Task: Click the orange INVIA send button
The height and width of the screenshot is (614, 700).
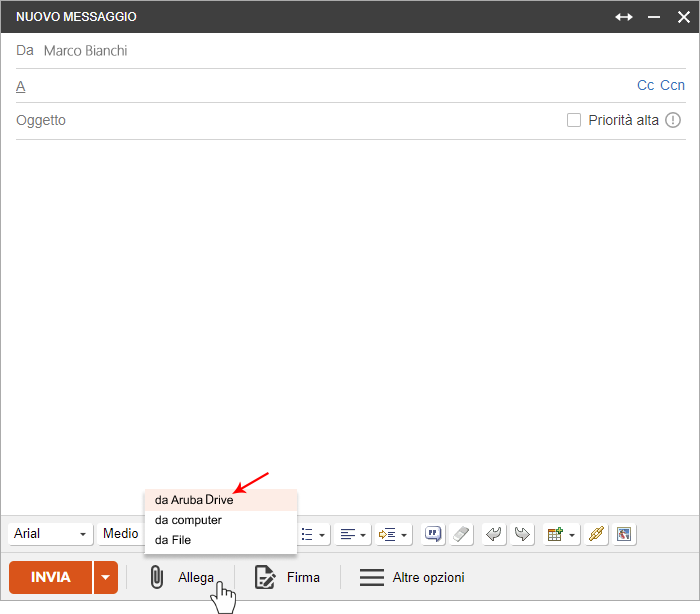Action: point(50,577)
